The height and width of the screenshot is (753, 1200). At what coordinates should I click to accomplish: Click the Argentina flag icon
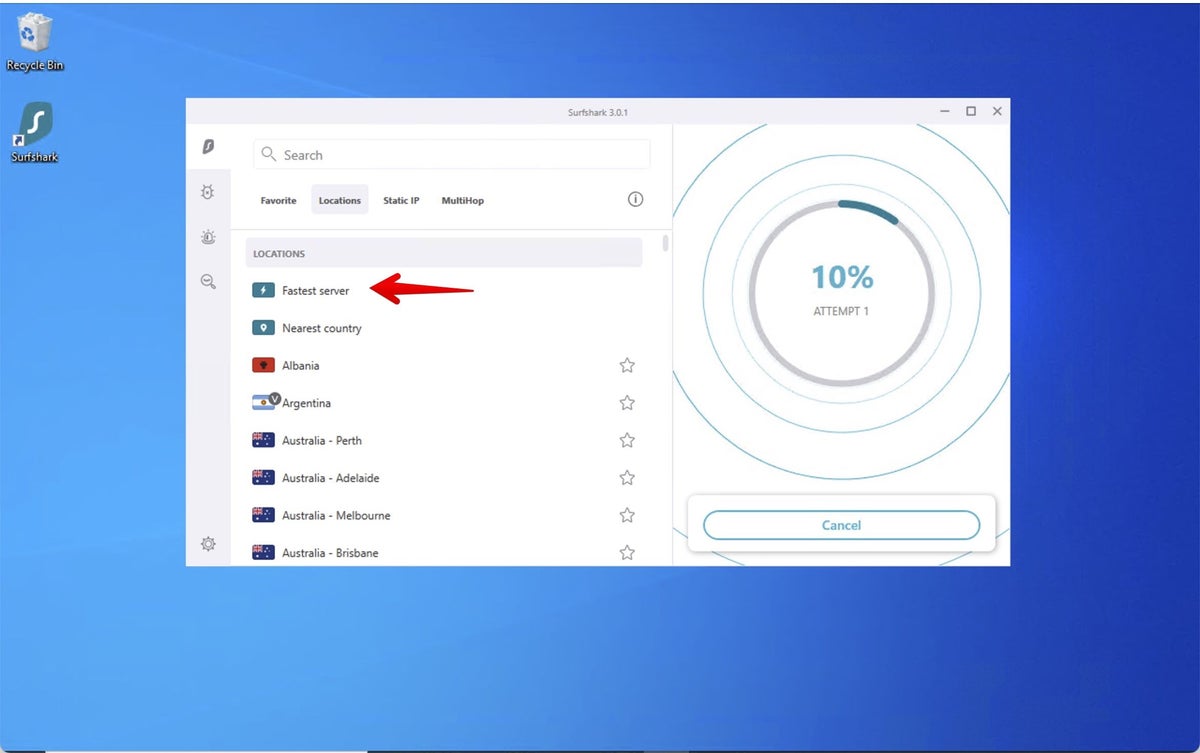click(264, 403)
